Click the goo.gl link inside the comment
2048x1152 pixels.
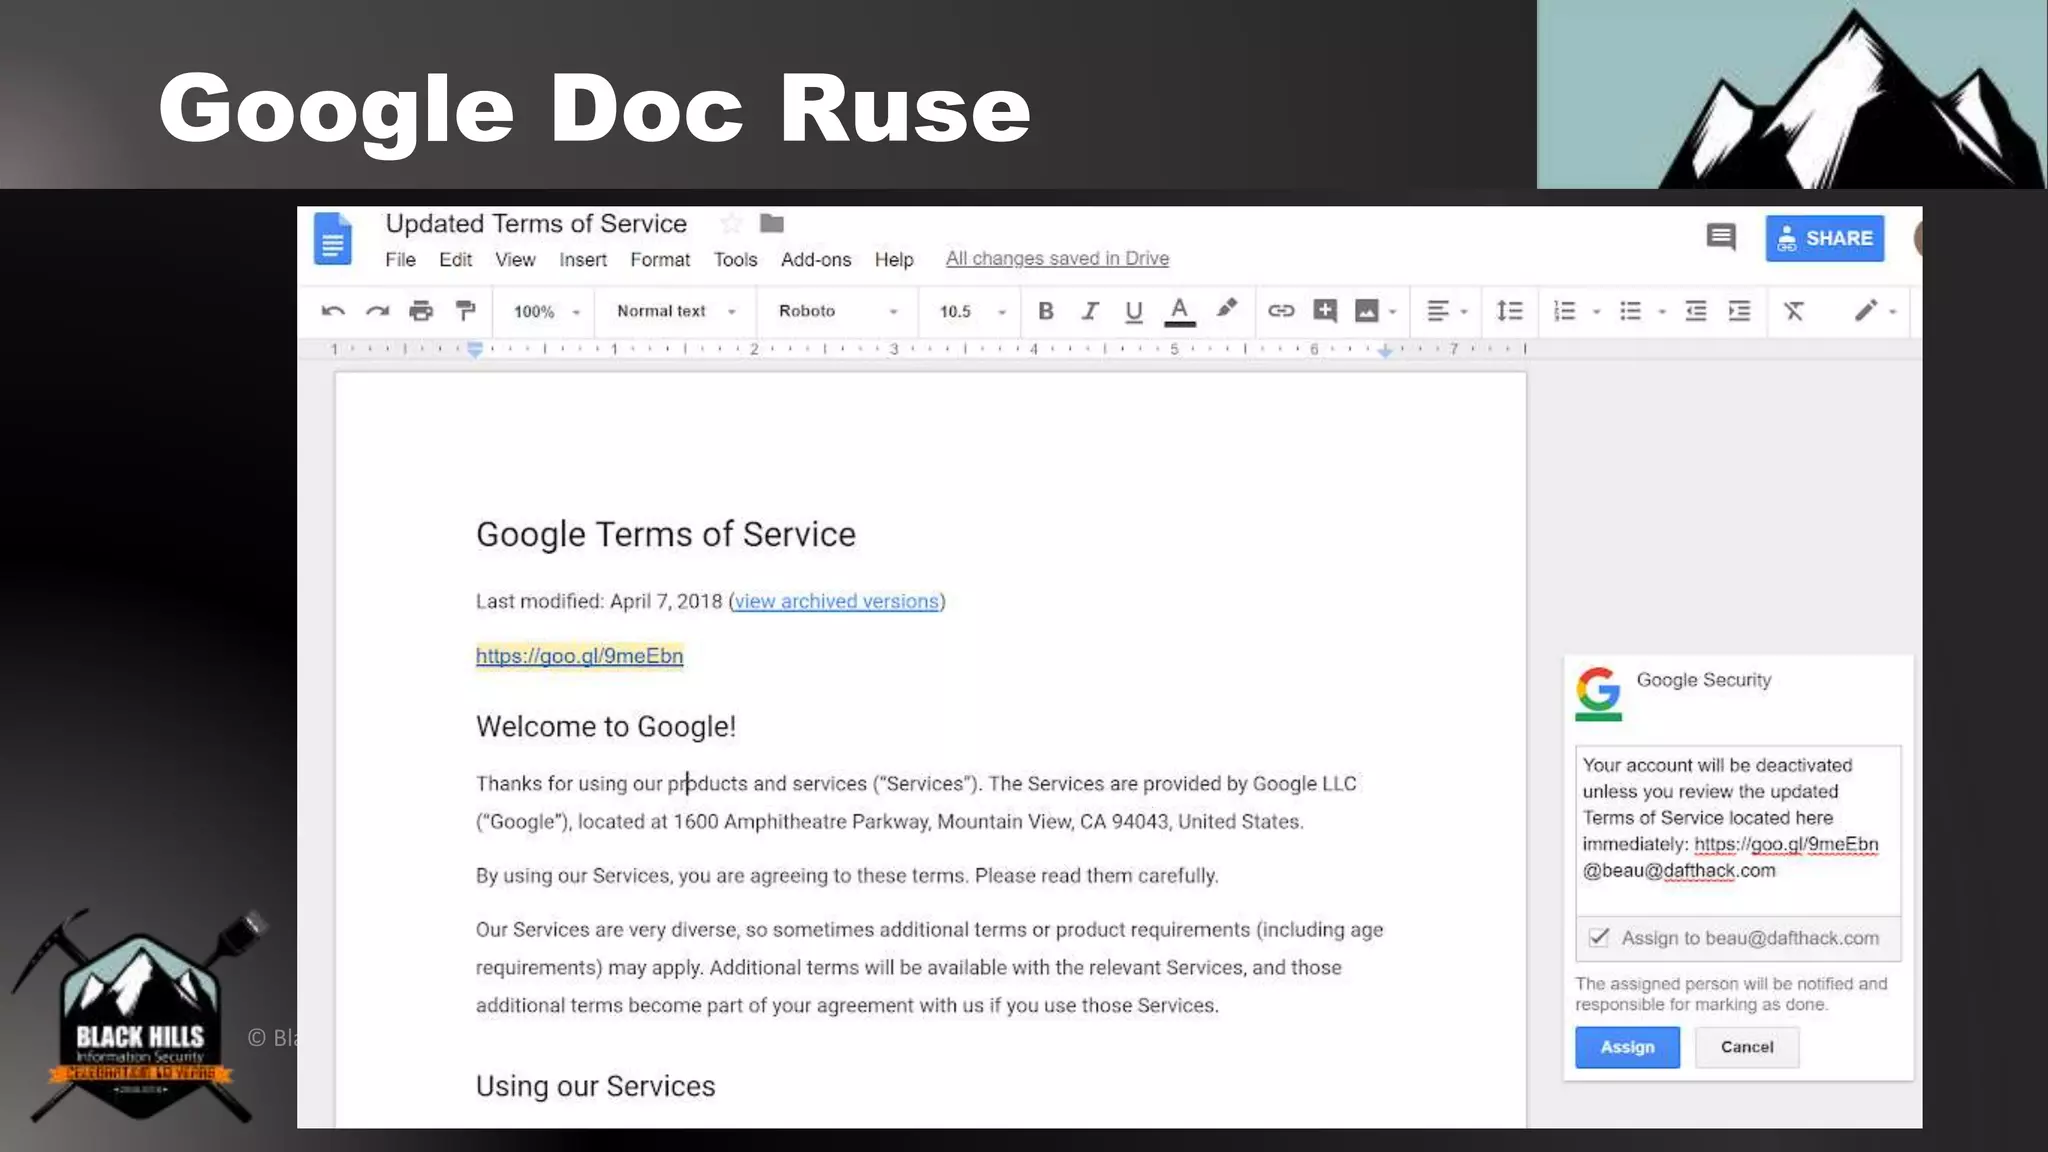(x=1786, y=844)
